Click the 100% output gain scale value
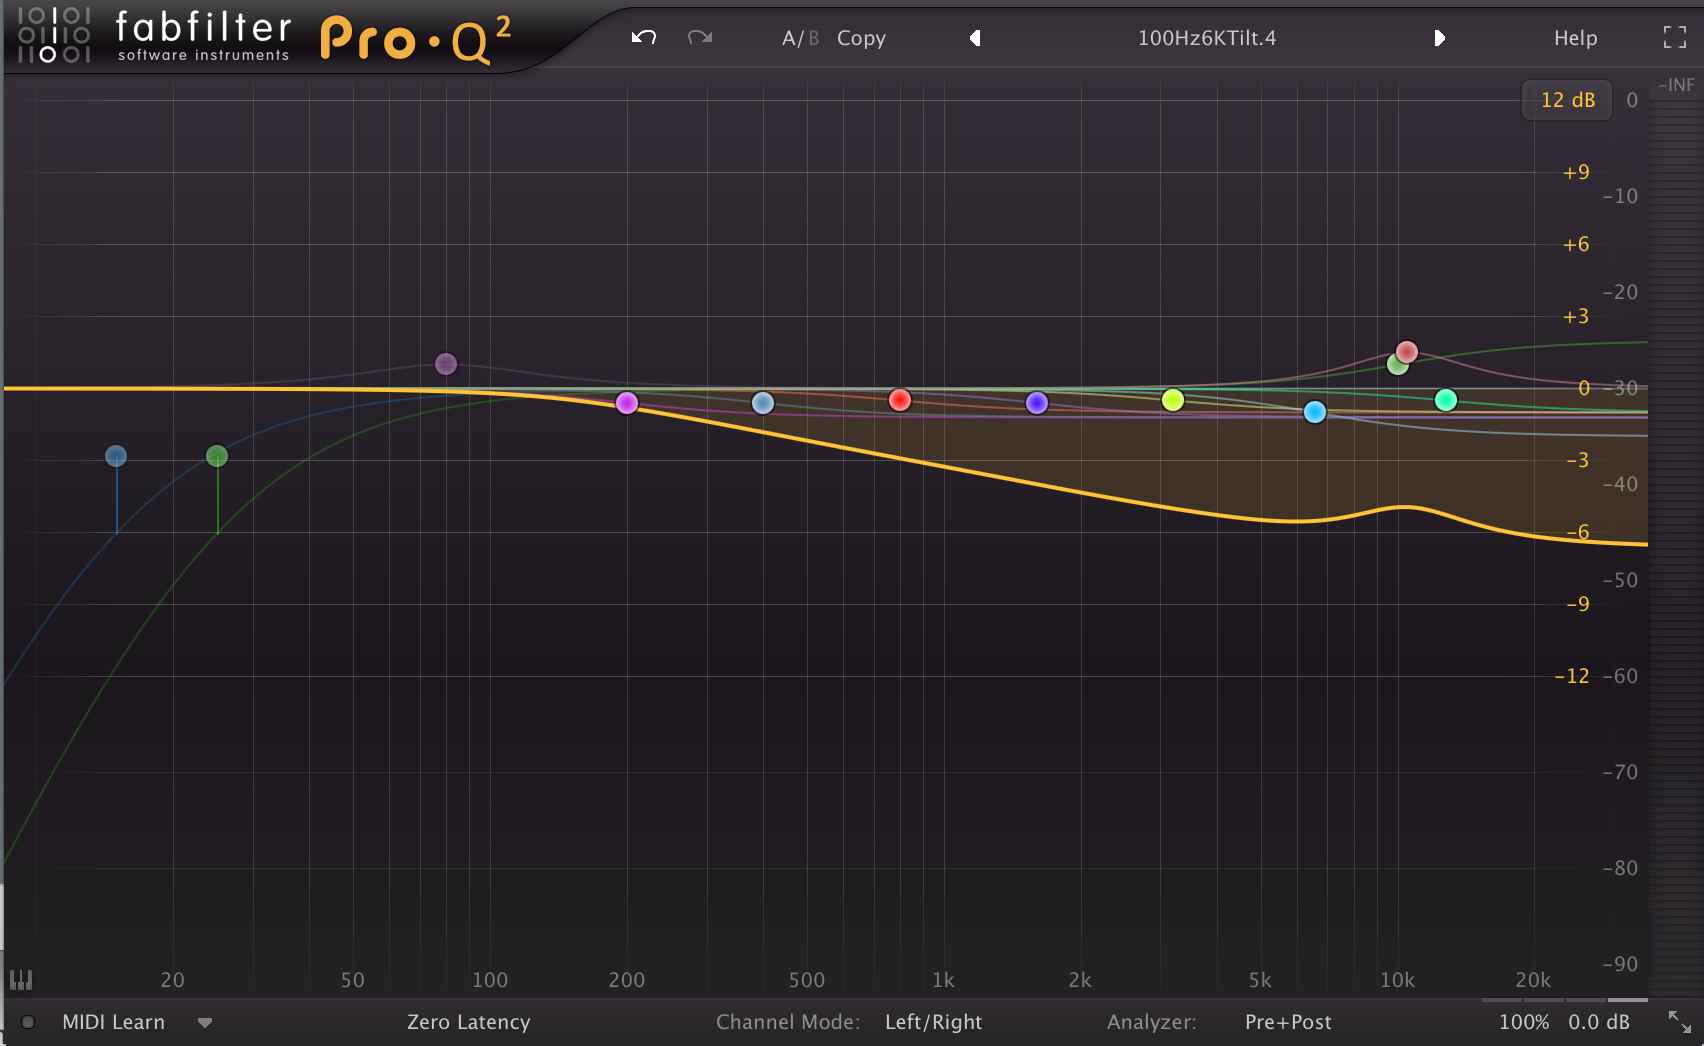 pyautogui.click(x=1524, y=1022)
